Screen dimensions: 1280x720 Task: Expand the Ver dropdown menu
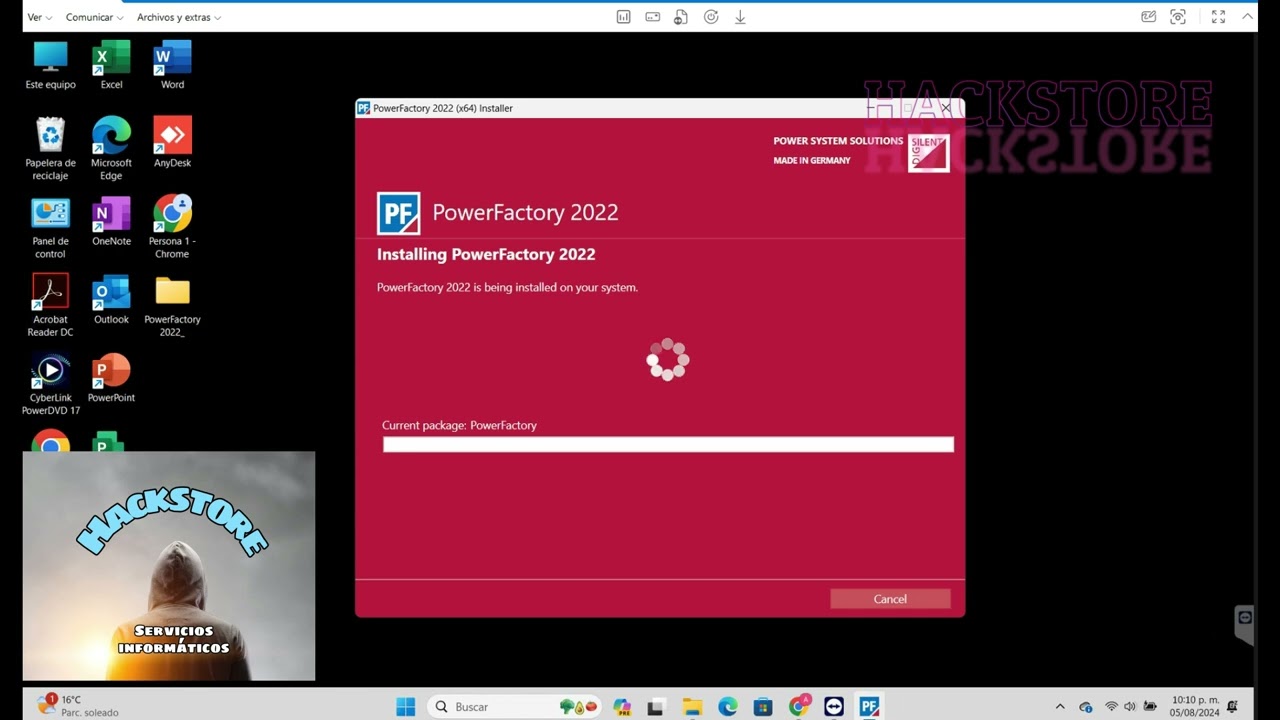click(40, 17)
